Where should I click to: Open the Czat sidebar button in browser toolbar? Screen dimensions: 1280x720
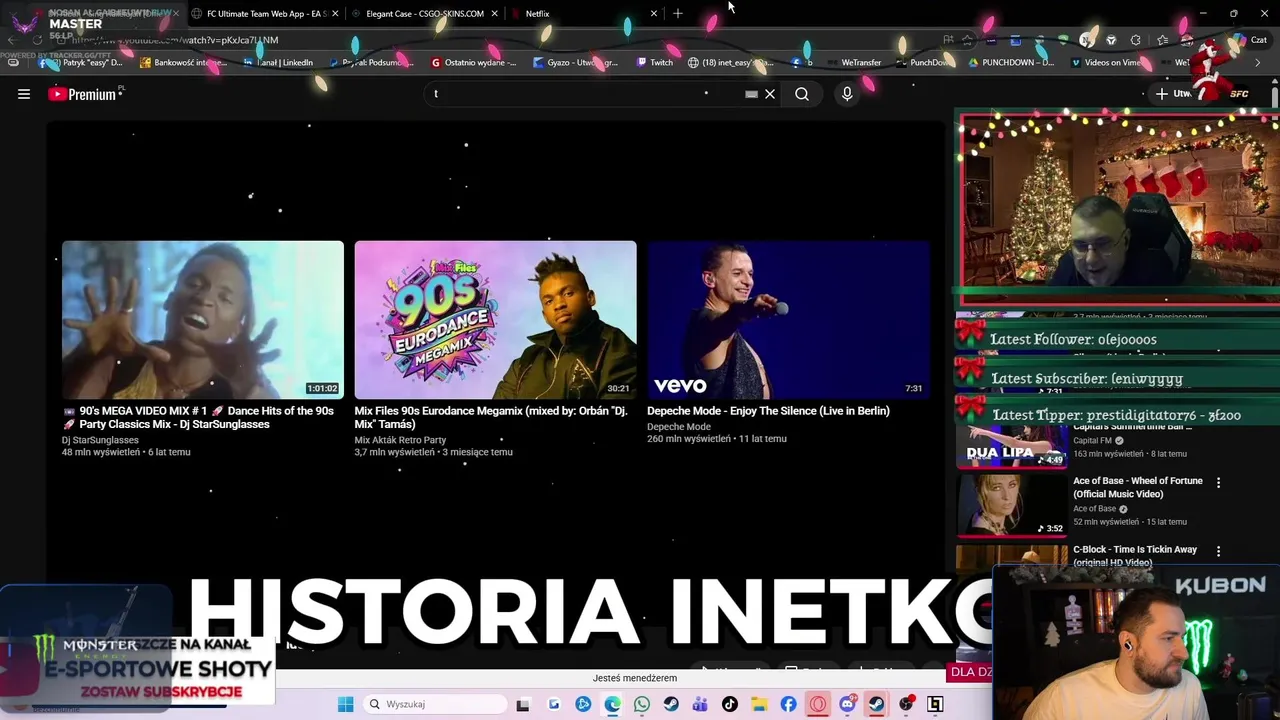[1250, 40]
